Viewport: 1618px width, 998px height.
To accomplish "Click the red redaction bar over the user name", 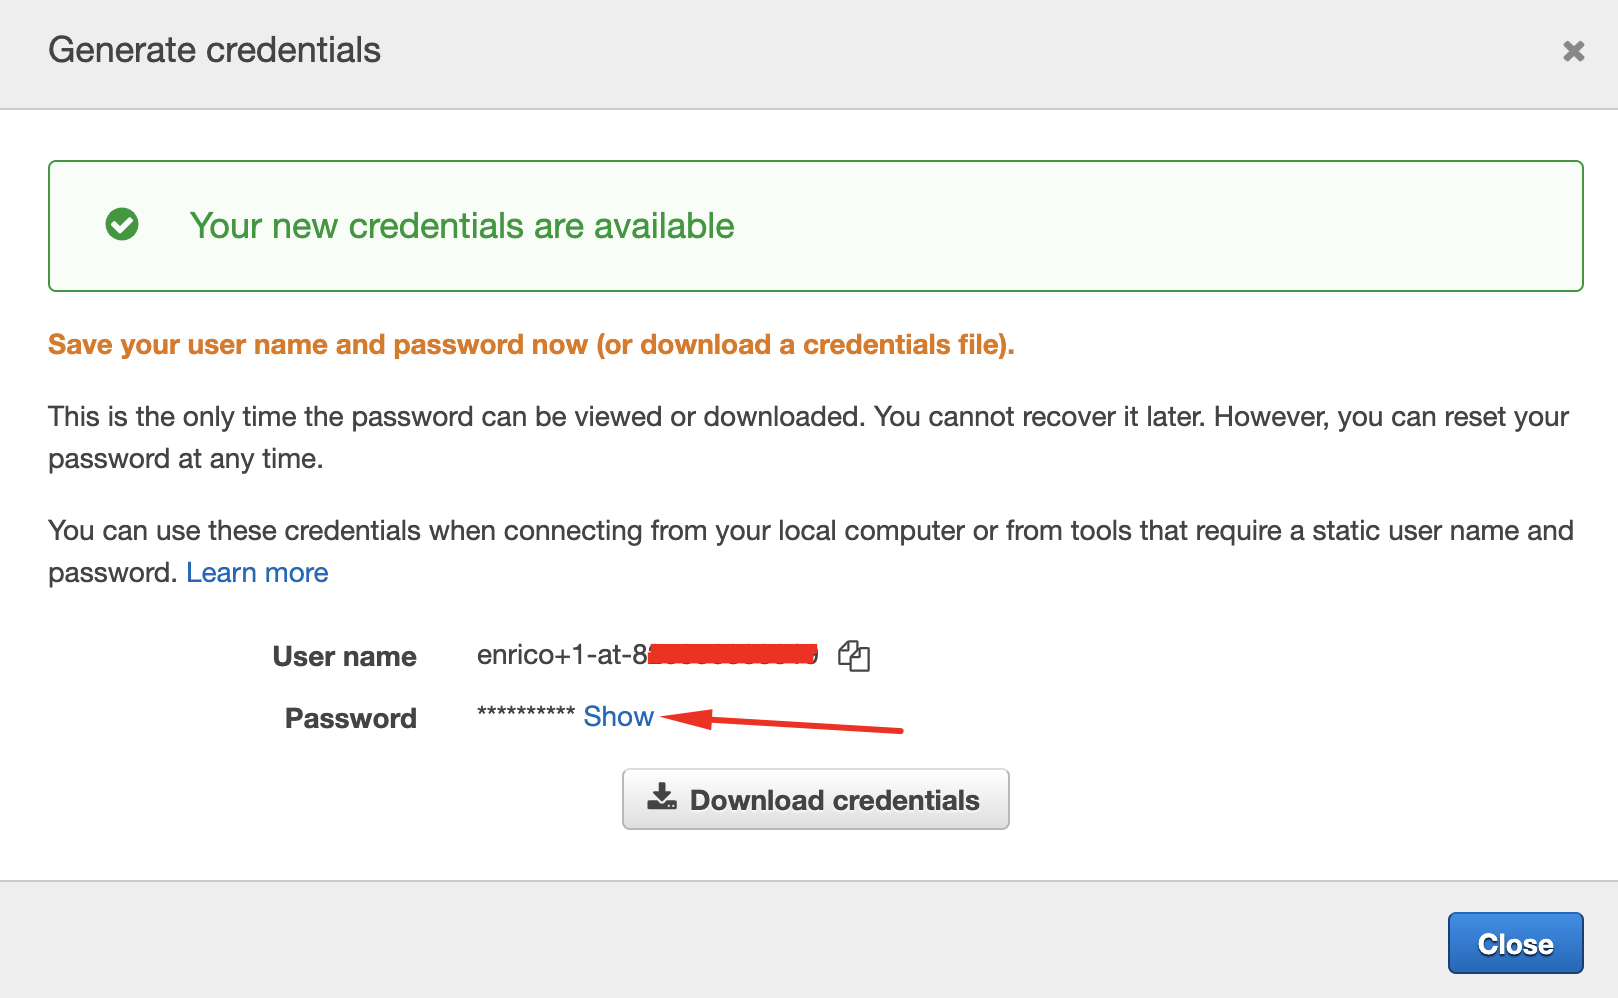I will [x=733, y=654].
